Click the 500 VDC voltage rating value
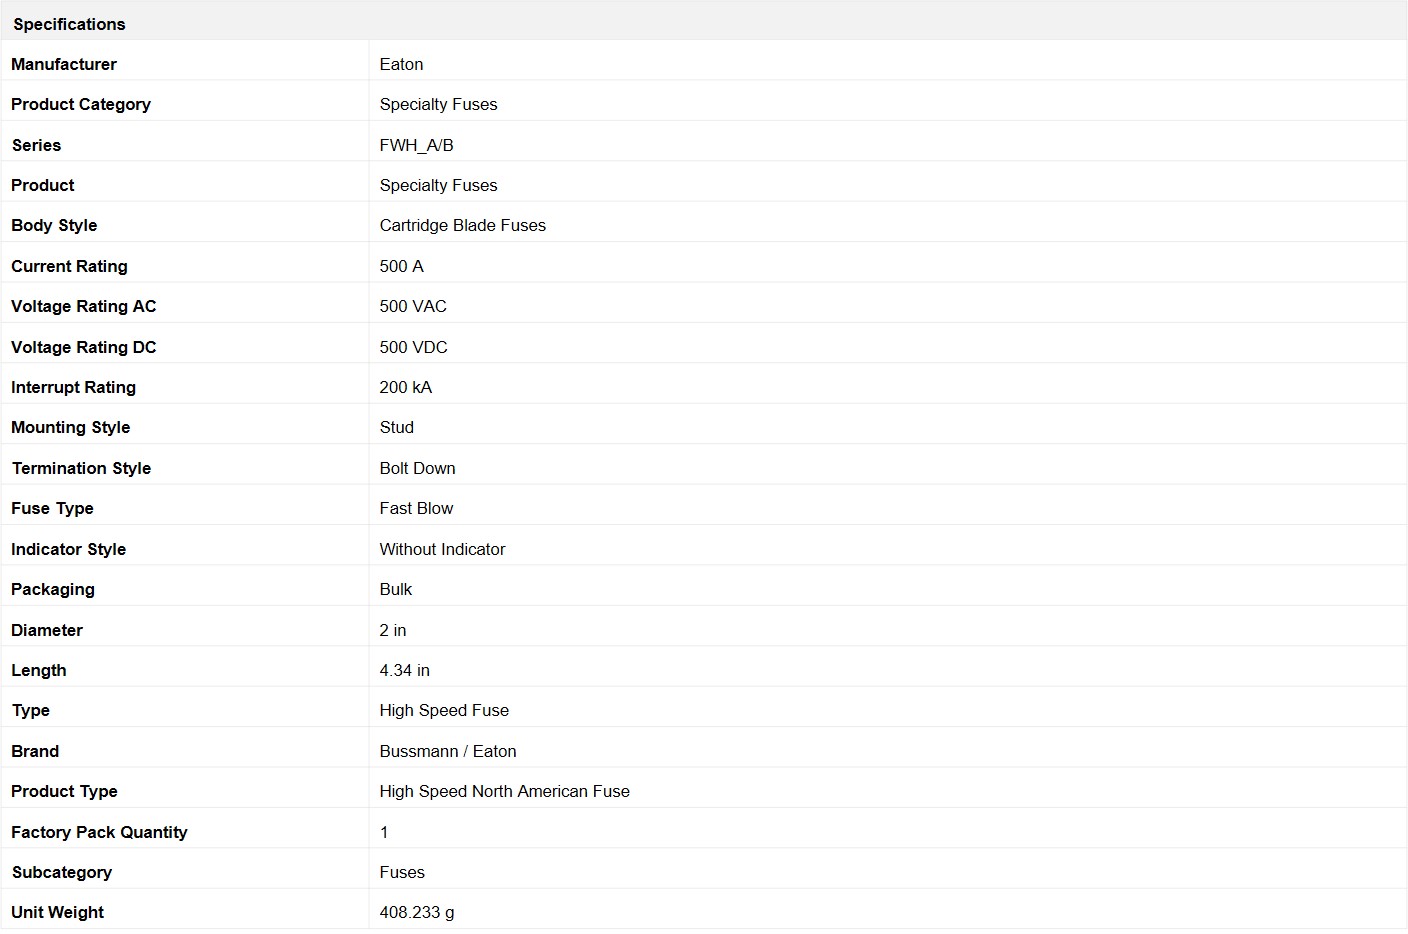The height and width of the screenshot is (934, 1408). click(x=413, y=347)
